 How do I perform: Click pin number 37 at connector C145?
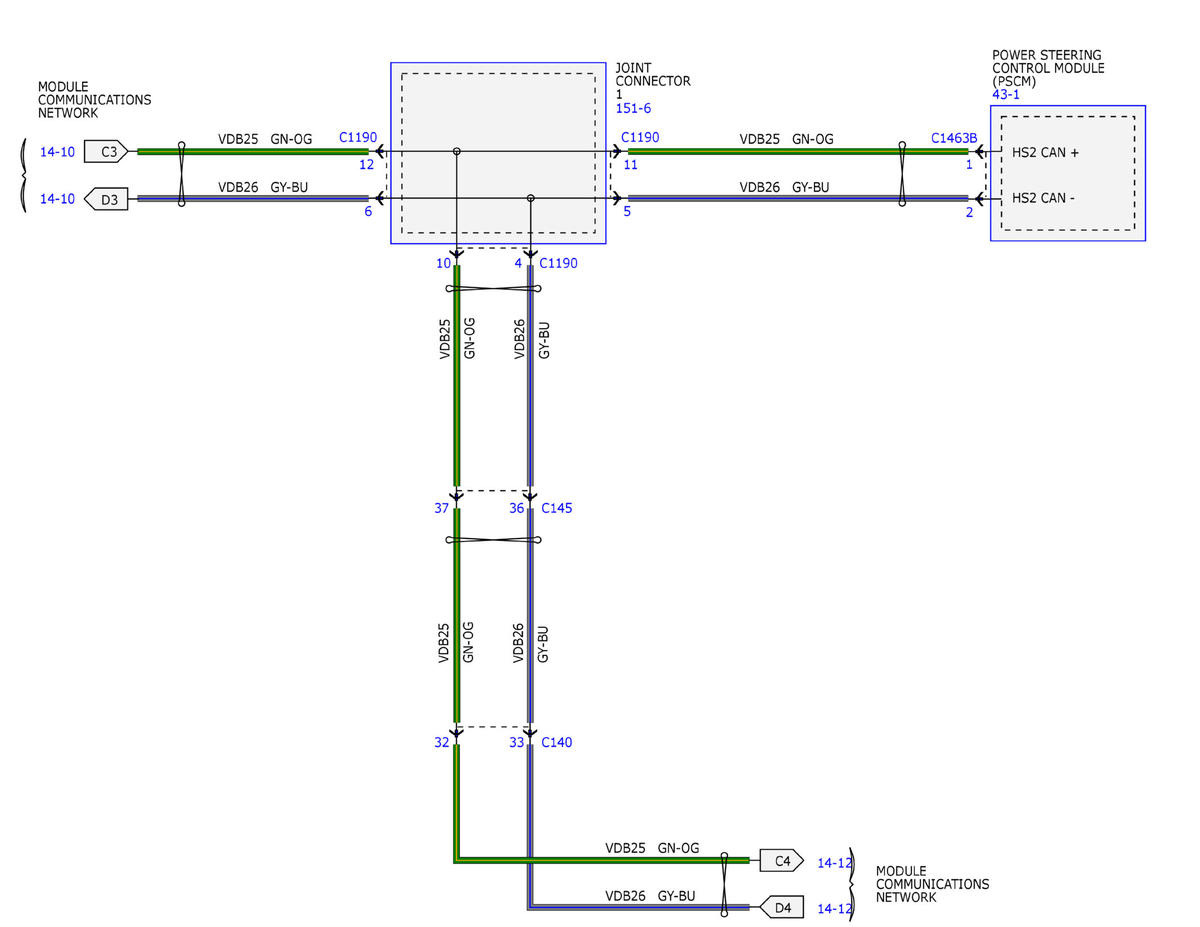pyautogui.click(x=441, y=508)
